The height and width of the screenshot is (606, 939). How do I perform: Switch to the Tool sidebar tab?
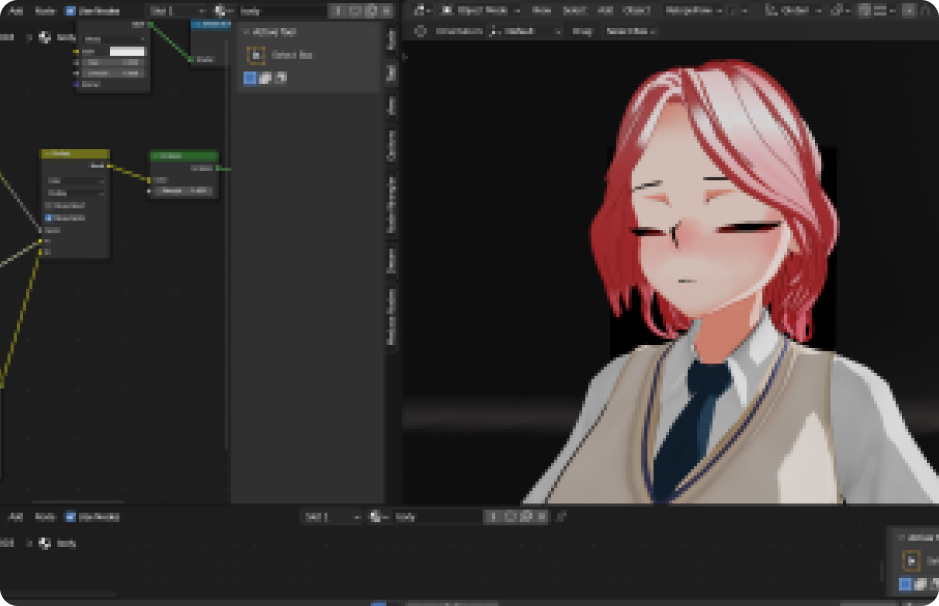pos(392,72)
